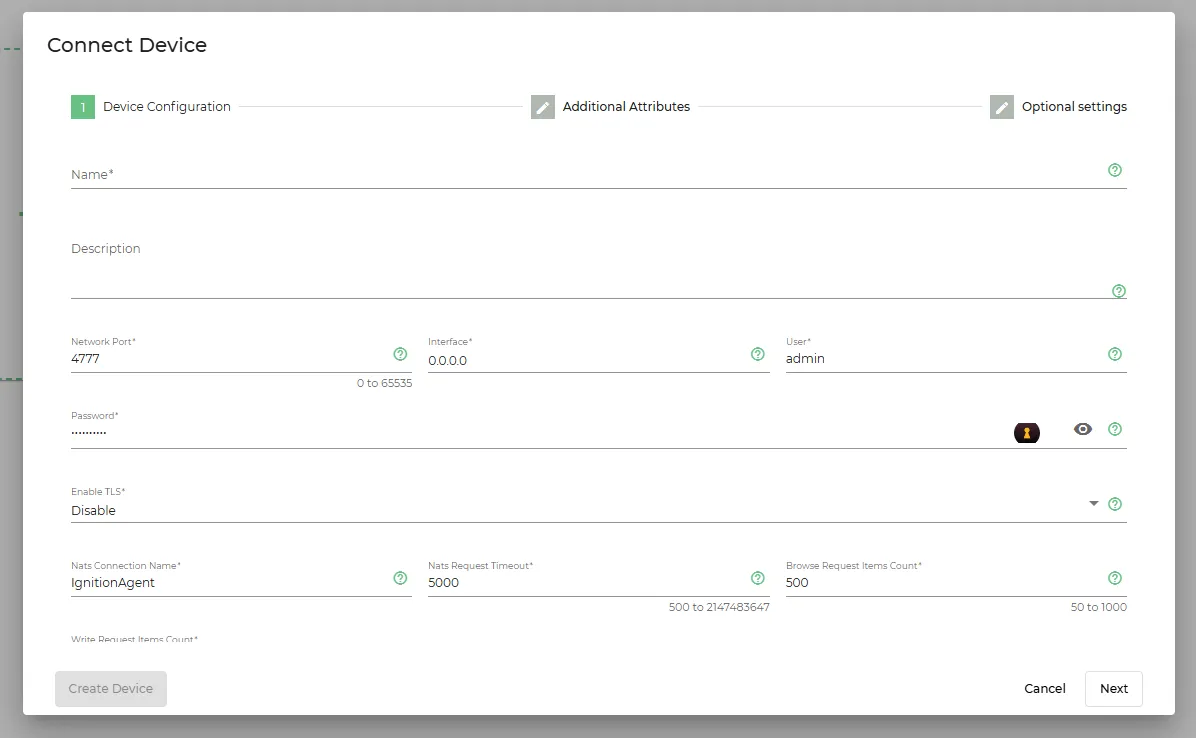The image size is (1196, 738).
Task: Open help for Browse Request Items Count
Action: tap(1114, 578)
